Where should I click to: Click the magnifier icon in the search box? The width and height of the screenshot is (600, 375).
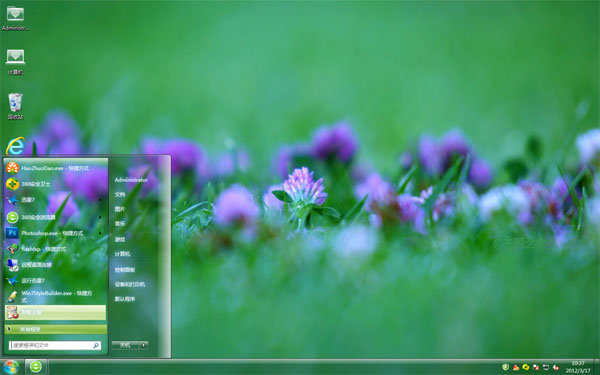(96, 346)
